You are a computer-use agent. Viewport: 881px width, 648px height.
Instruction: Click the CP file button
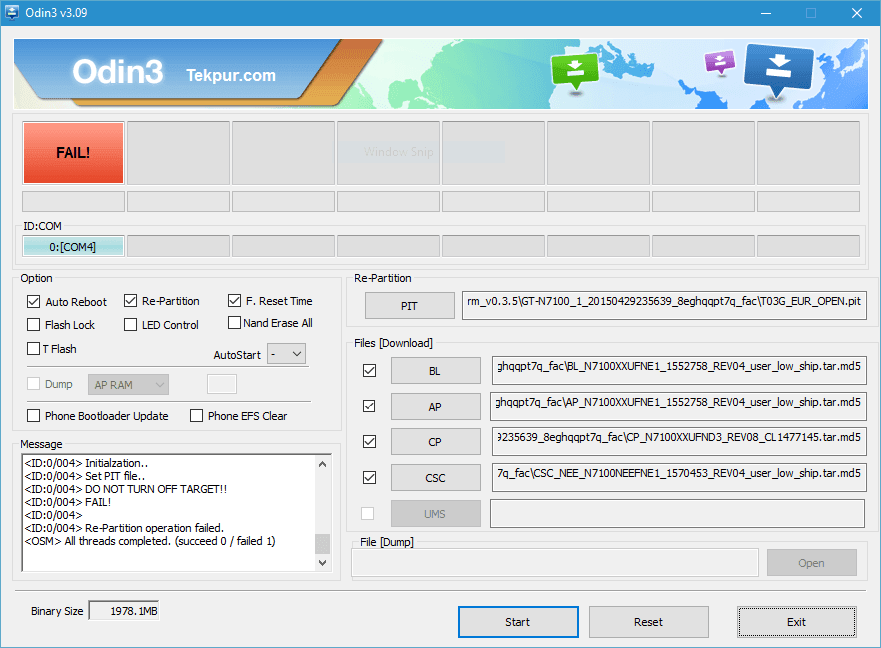tap(435, 442)
